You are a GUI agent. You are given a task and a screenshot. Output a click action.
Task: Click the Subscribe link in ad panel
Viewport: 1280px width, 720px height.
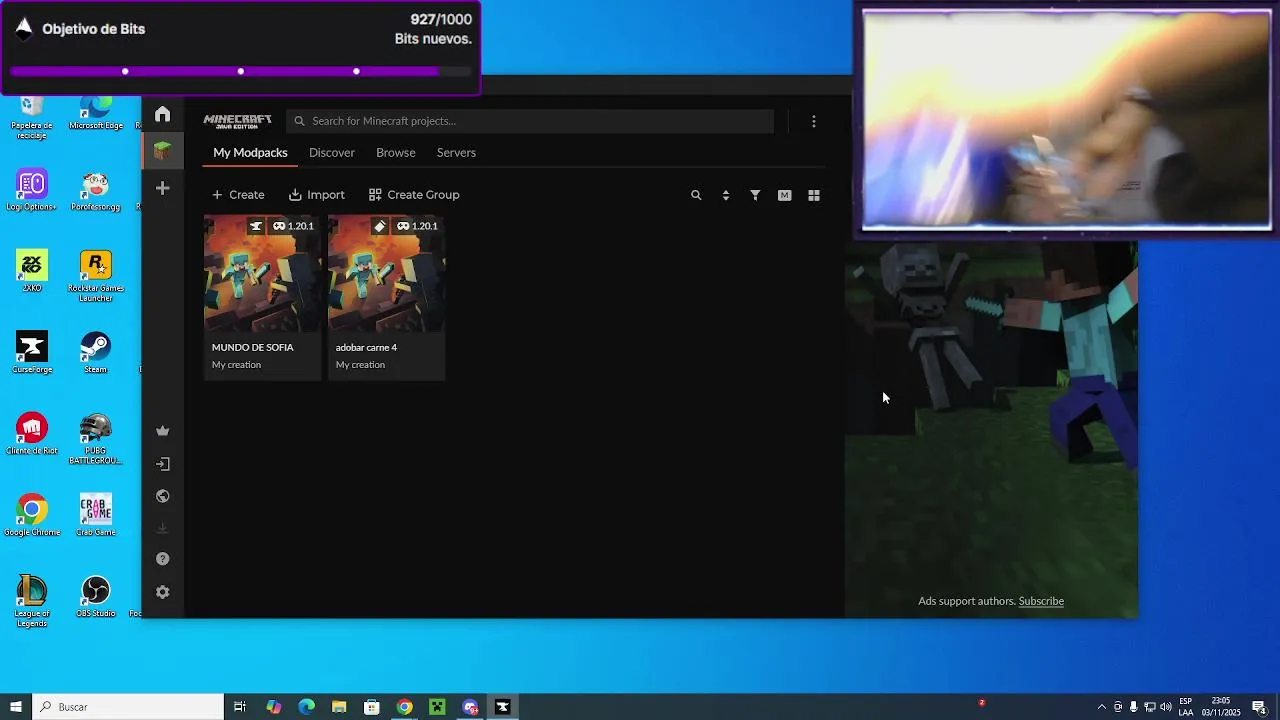1041,601
